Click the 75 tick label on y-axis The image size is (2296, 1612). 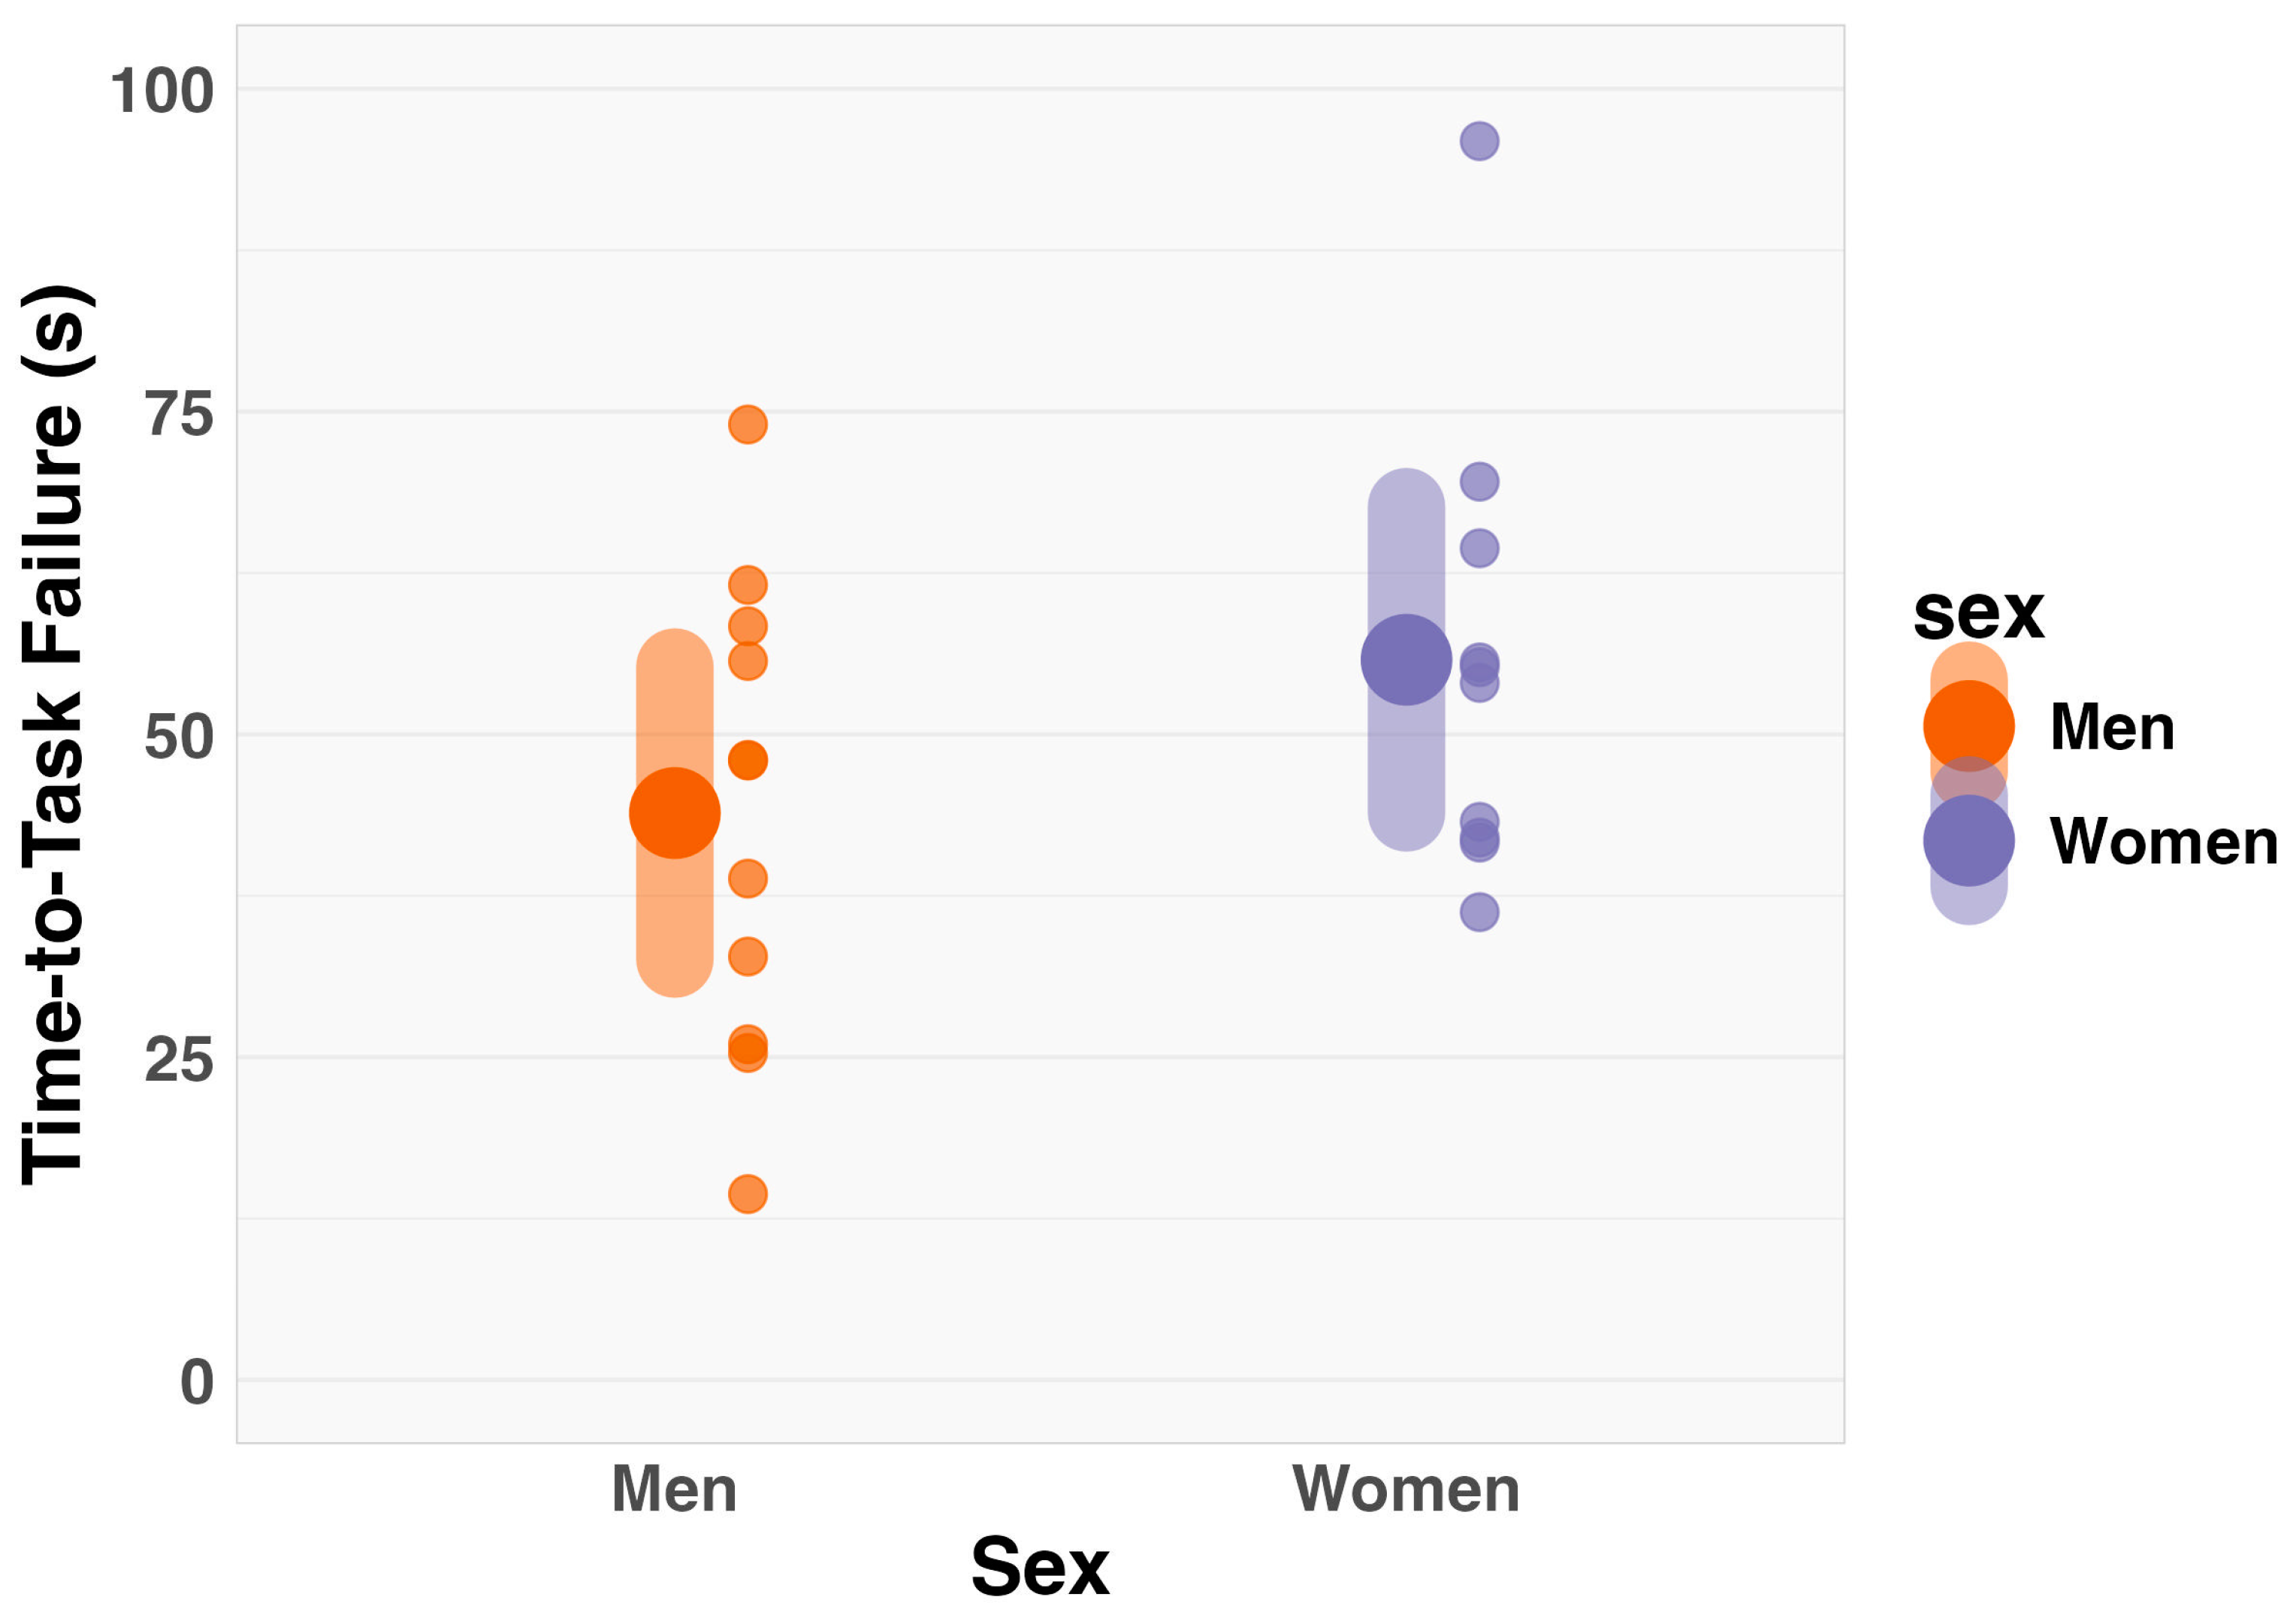pos(179,413)
